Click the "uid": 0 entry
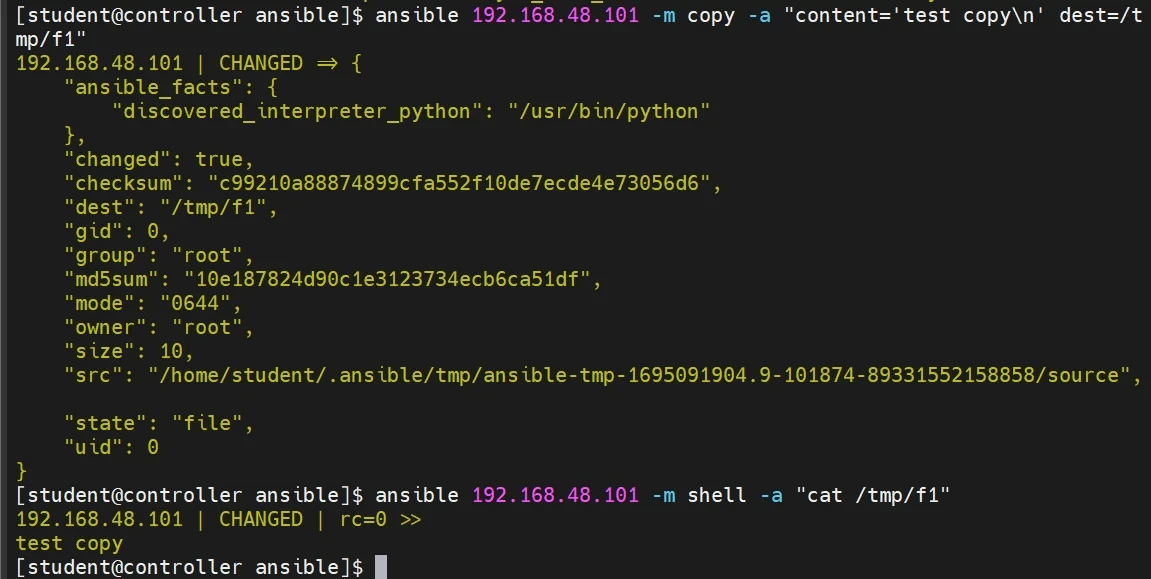The height and width of the screenshot is (579, 1151). click(x=111, y=447)
